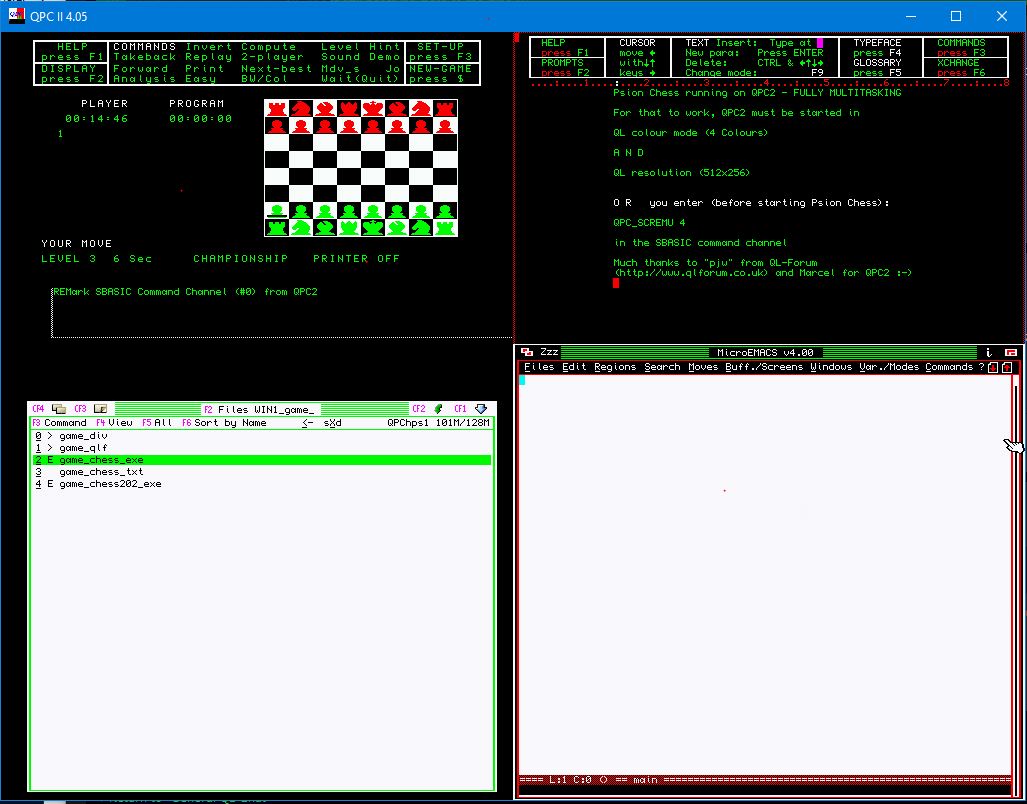Click the 'Takeback' command in chess
This screenshot has height=804, width=1027.
pyautogui.click(x=145, y=57)
